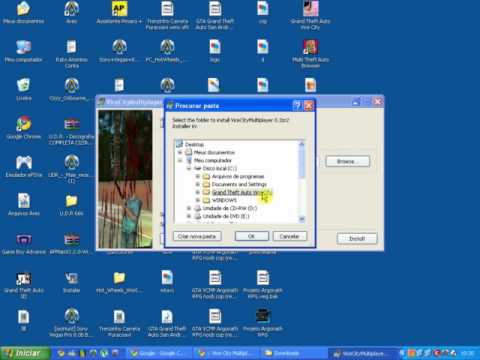Open the yellow AP Assistente icon
480x360 pixels.
(119, 13)
